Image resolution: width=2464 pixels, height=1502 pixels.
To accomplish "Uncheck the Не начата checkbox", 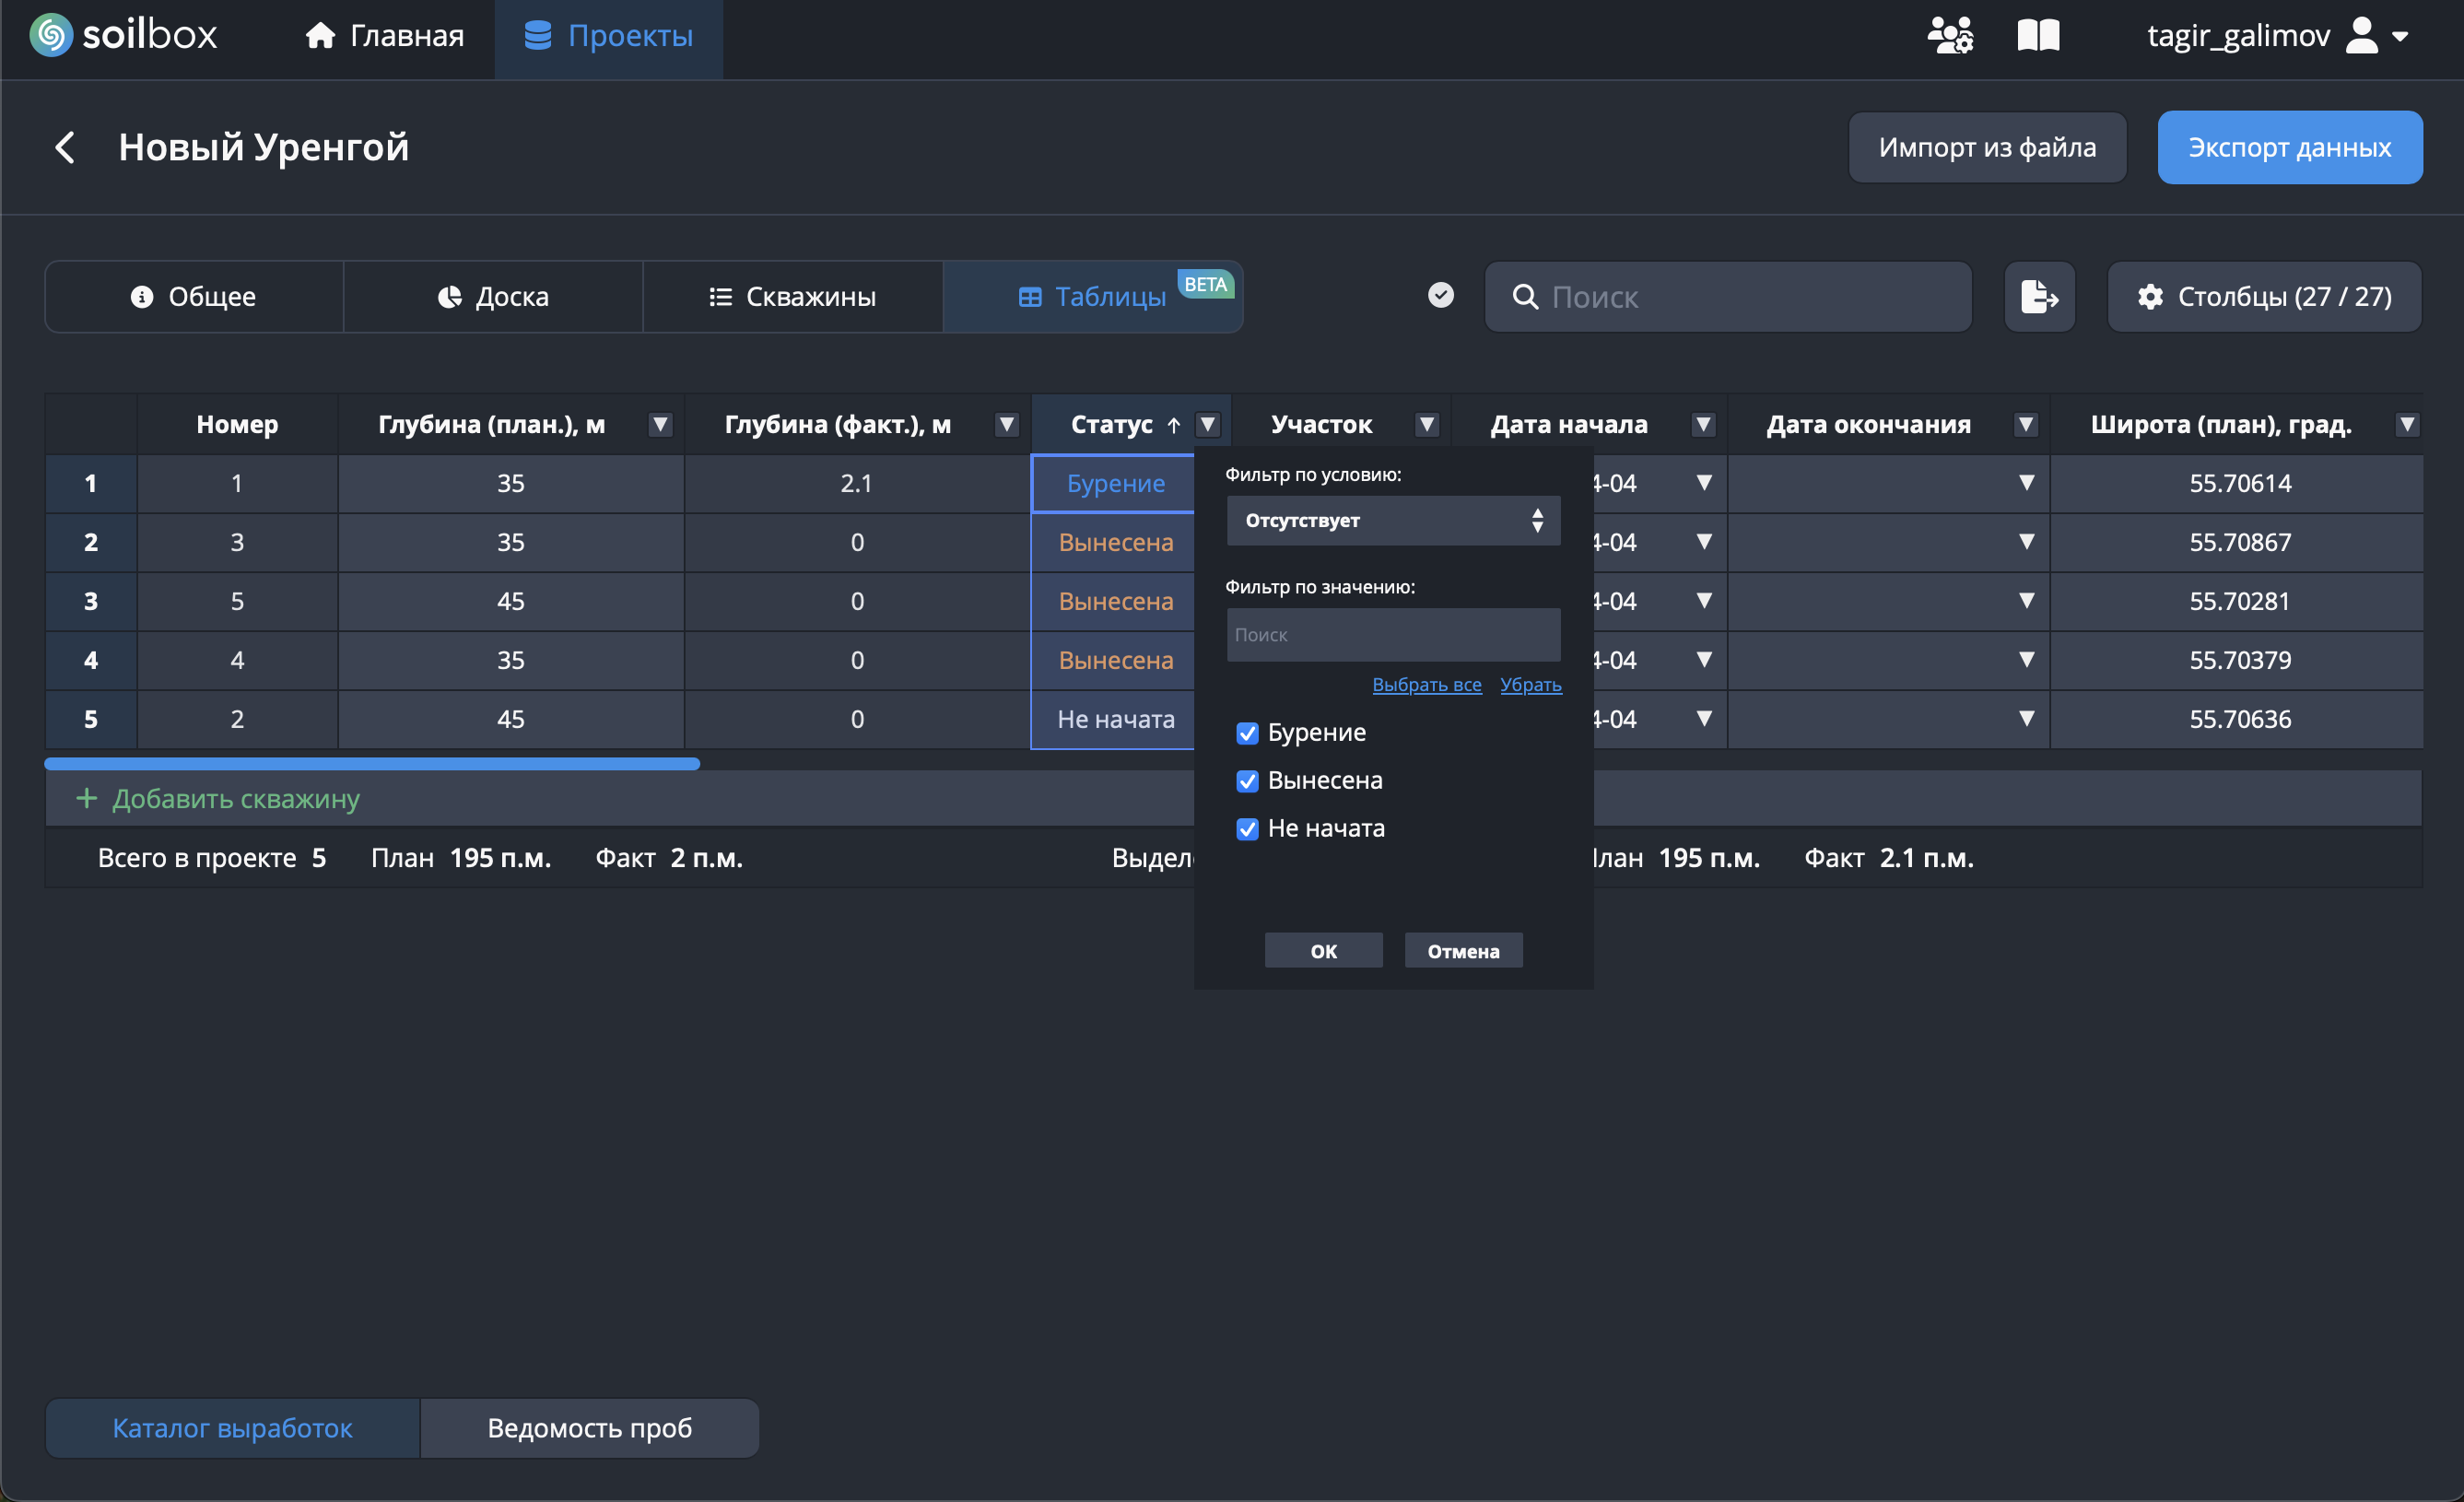I will pyautogui.click(x=1246, y=829).
